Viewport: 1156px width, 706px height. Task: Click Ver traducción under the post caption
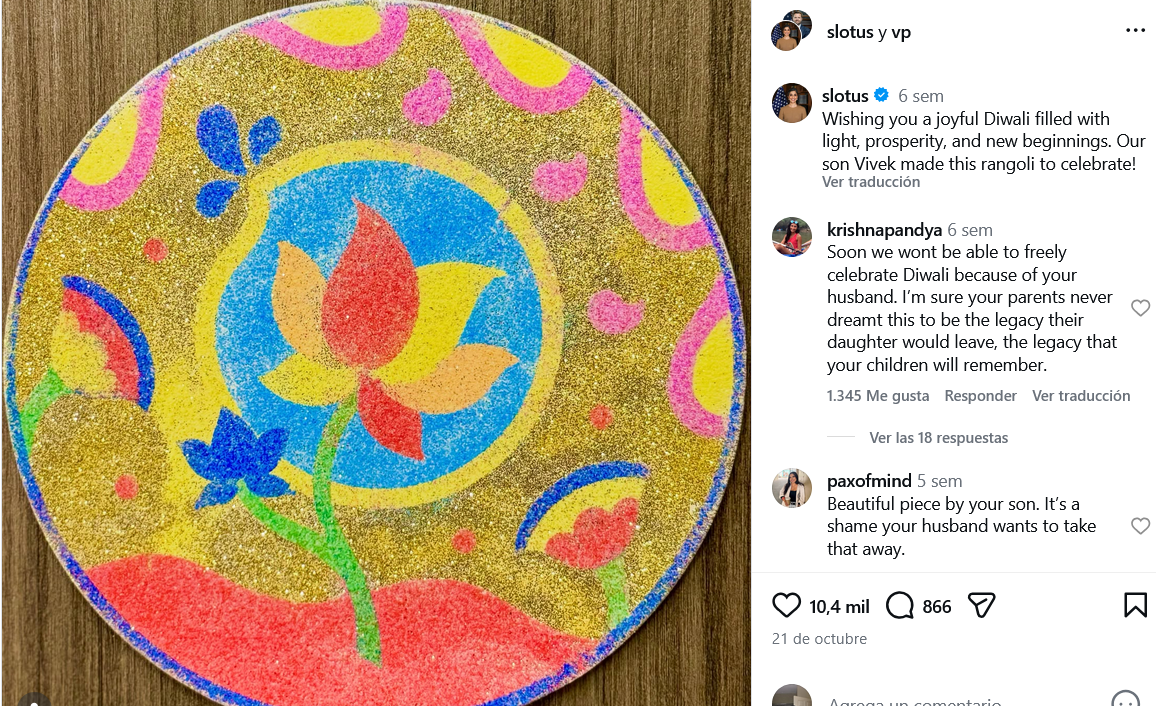871,182
